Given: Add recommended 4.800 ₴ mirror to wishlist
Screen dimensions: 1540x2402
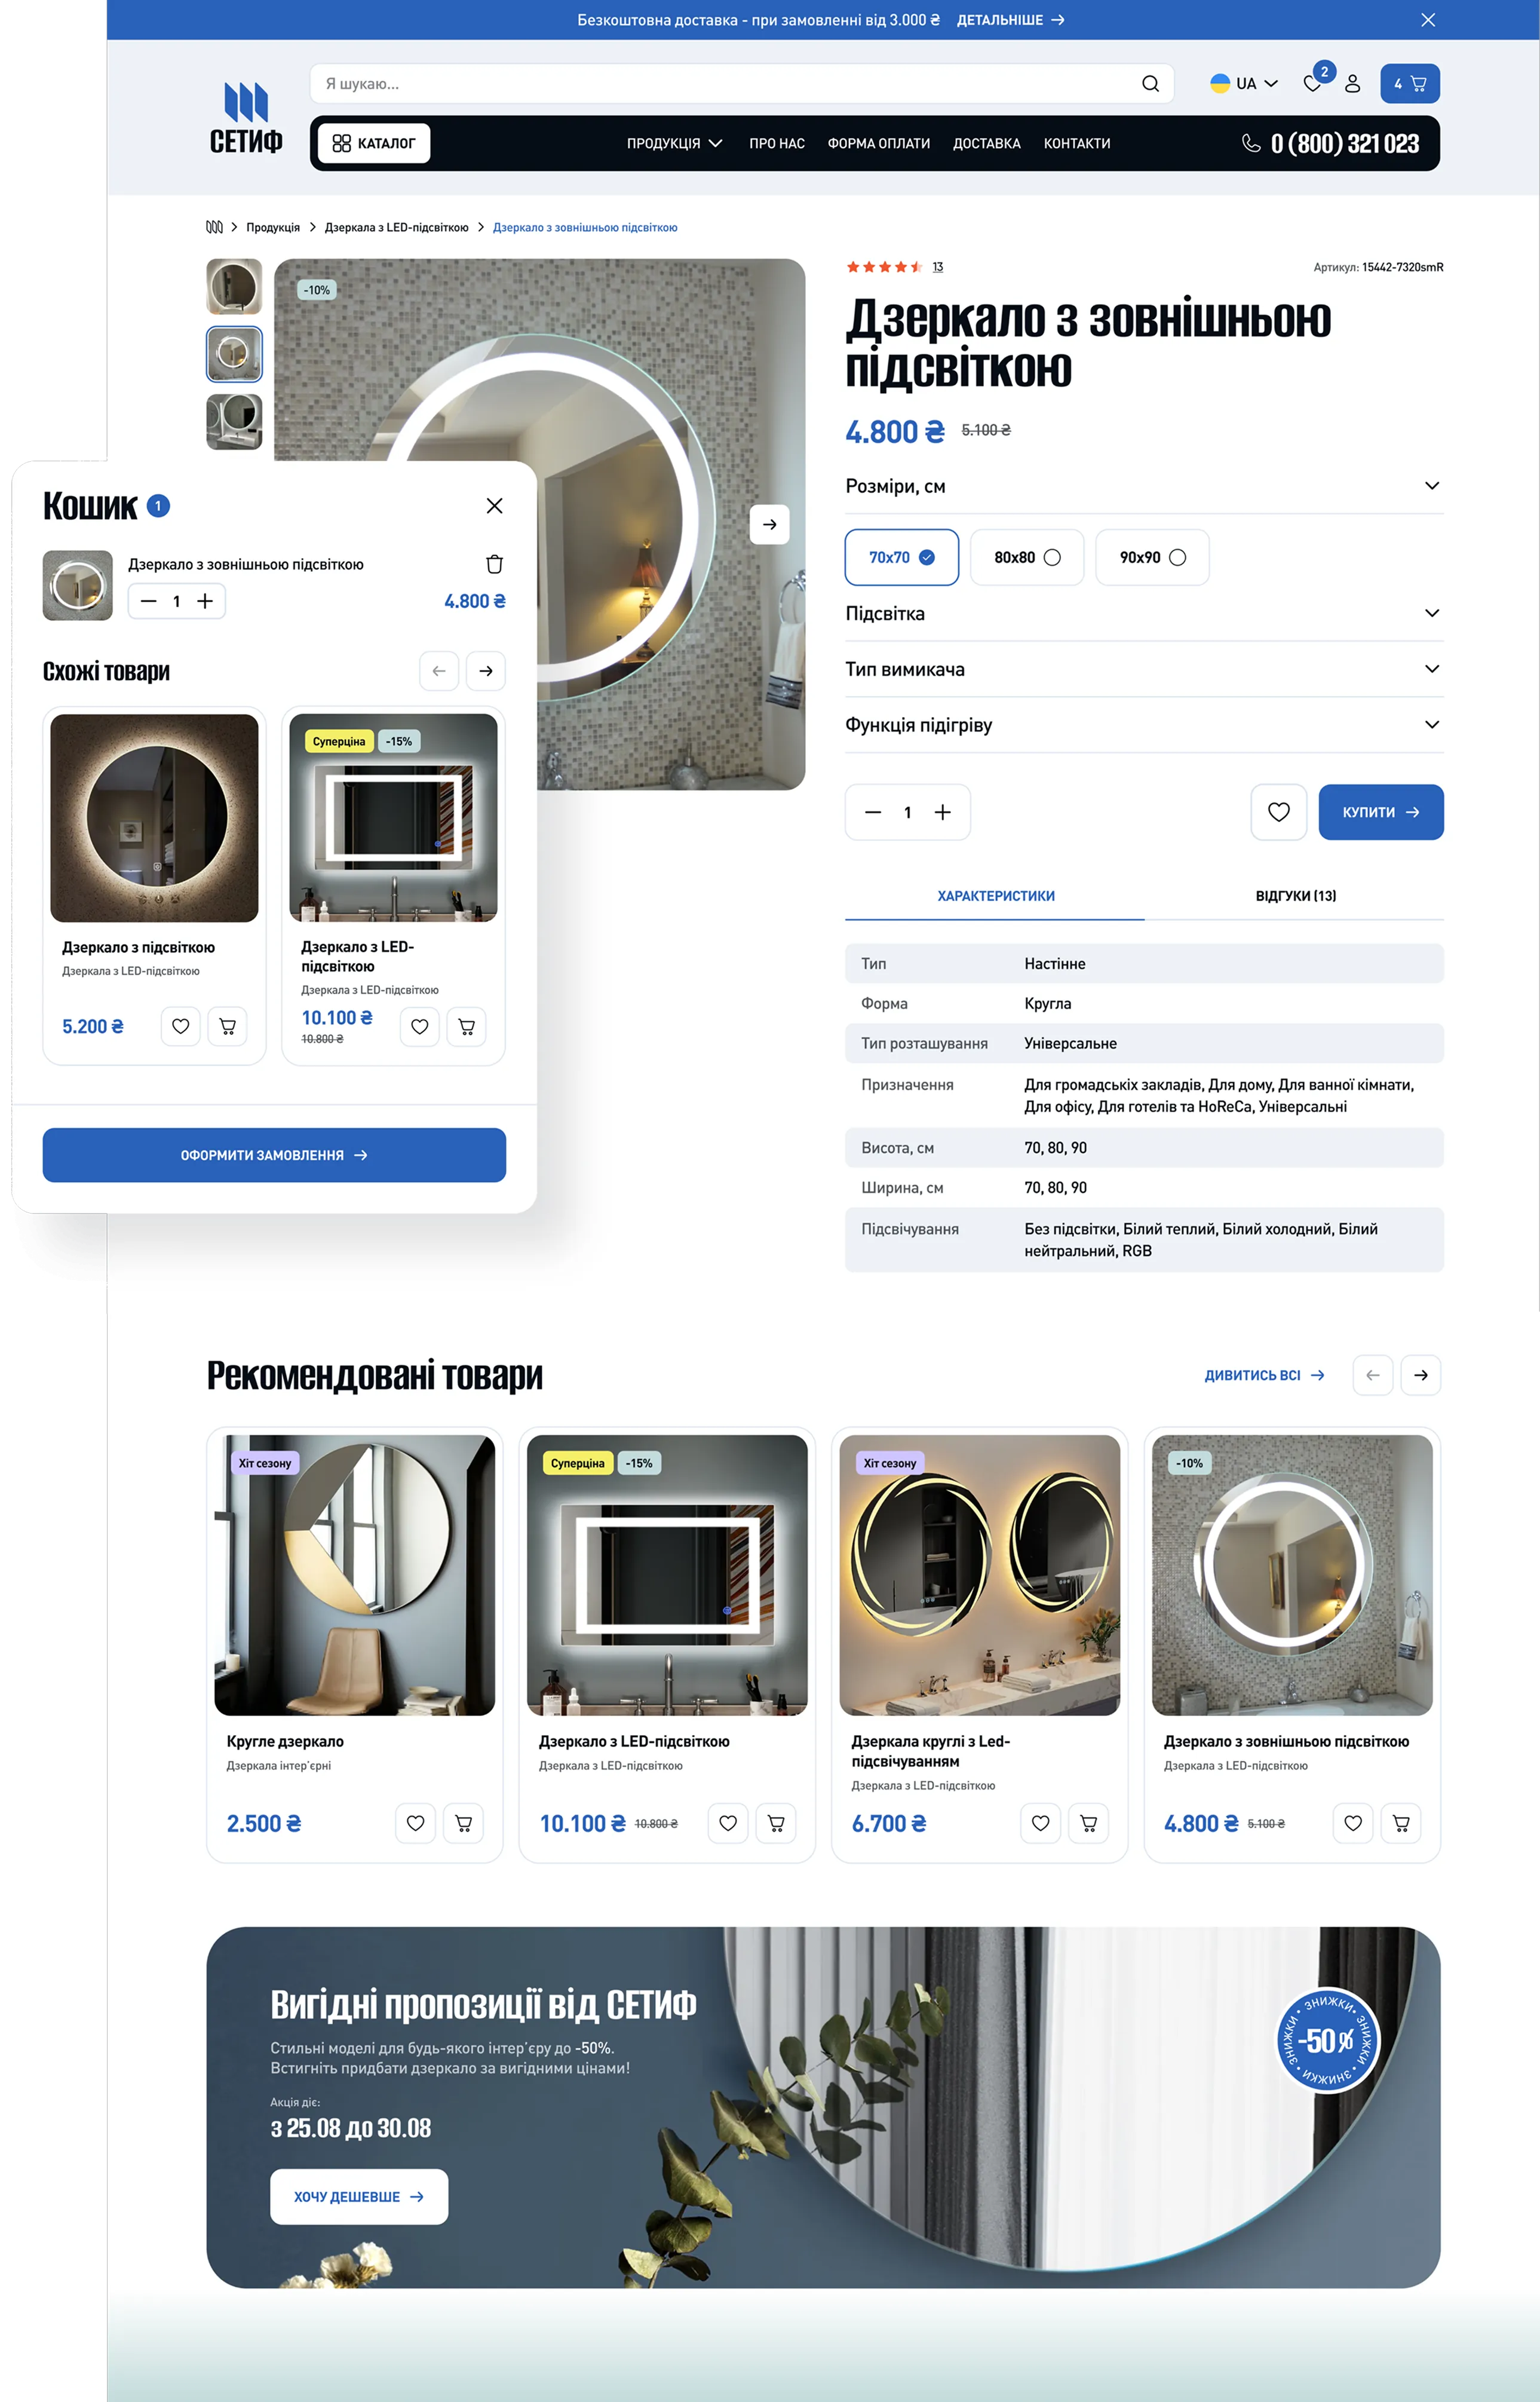Looking at the screenshot, I should click(x=1353, y=1823).
